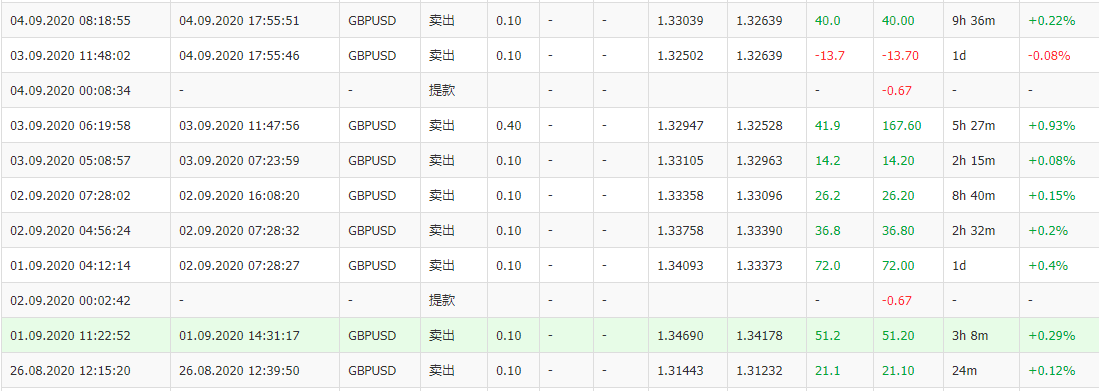Click the 167.60 profit value
The width and height of the screenshot is (1099, 391).
pos(901,125)
